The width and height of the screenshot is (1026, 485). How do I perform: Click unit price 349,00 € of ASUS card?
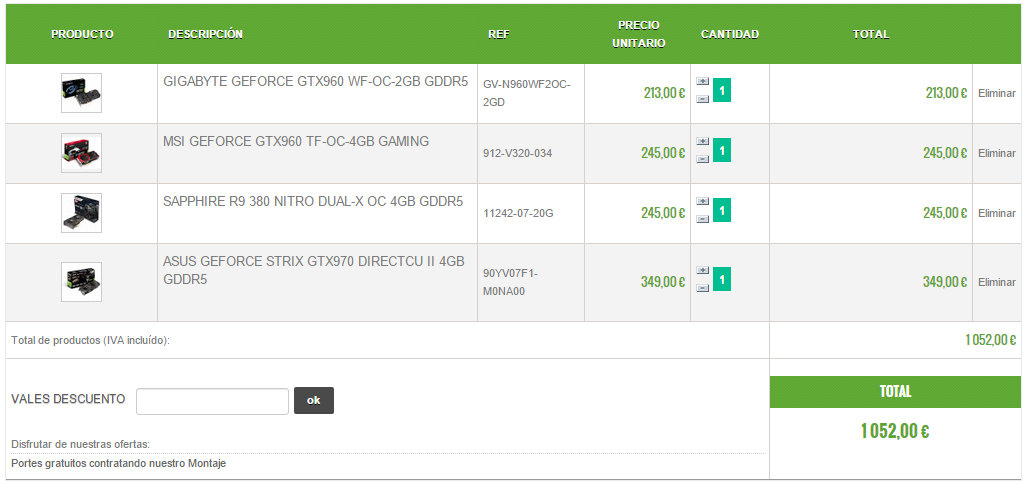[x=663, y=283]
